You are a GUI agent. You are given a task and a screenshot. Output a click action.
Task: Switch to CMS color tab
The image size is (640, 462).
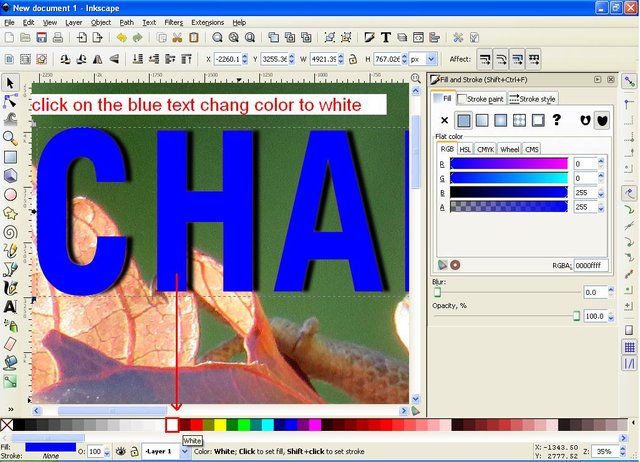pos(531,149)
